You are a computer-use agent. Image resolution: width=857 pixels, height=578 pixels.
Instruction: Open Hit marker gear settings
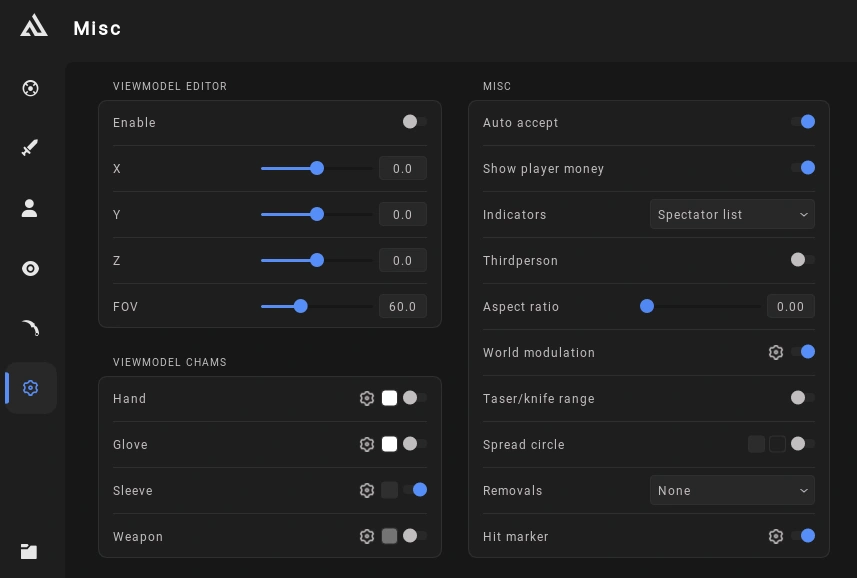tap(776, 536)
